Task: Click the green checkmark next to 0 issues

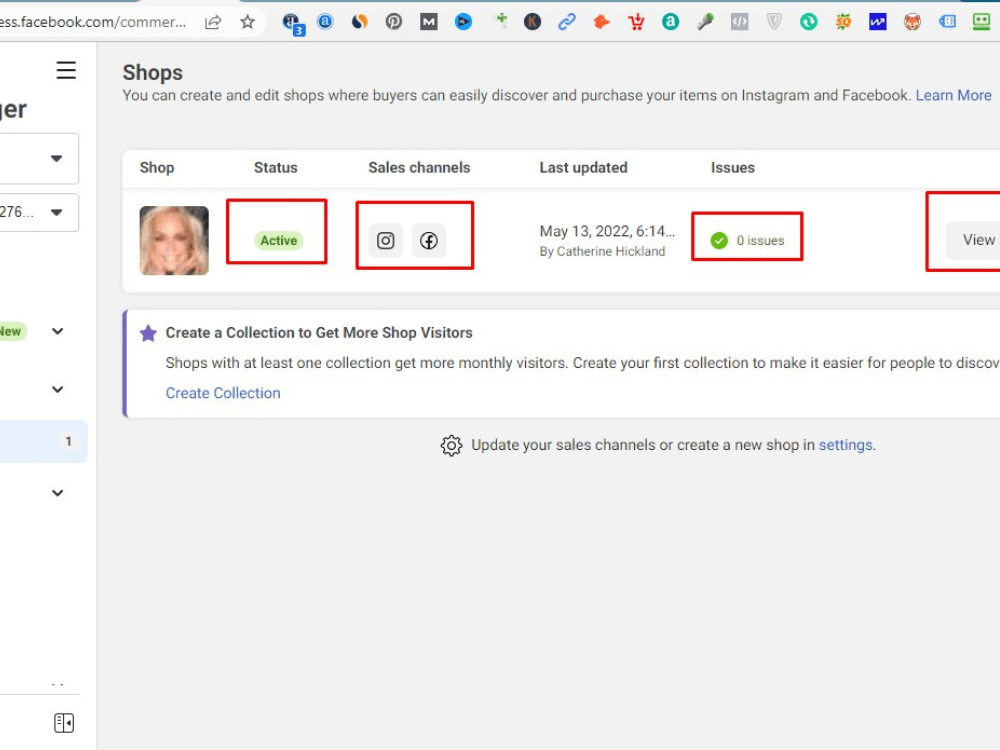Action: (x=719, y=240)
